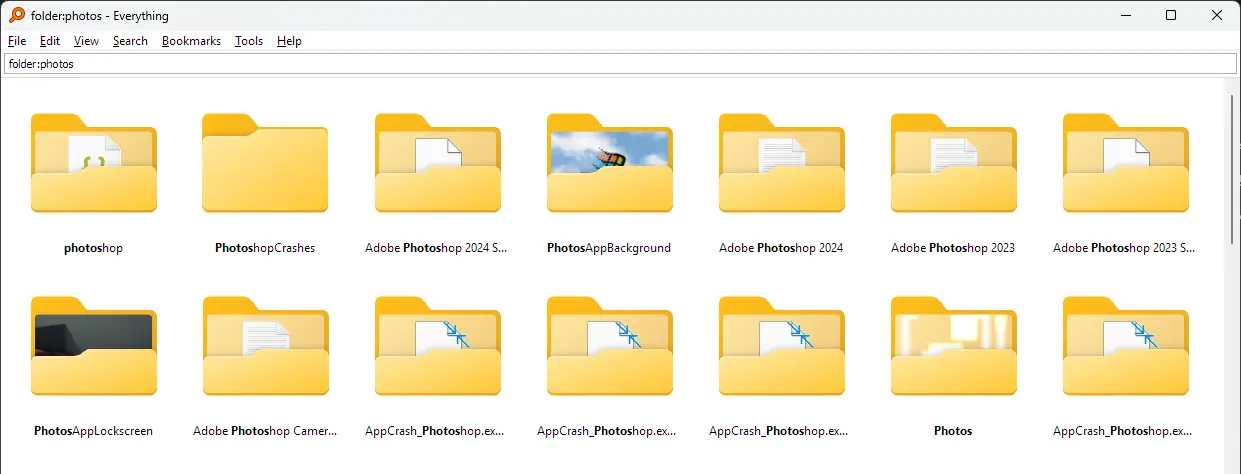Click the "Adobe Photoshop 2024 S..." label
Viewport: 1241px width, 474px height.
pyautogui.click(x=437, y=248)
